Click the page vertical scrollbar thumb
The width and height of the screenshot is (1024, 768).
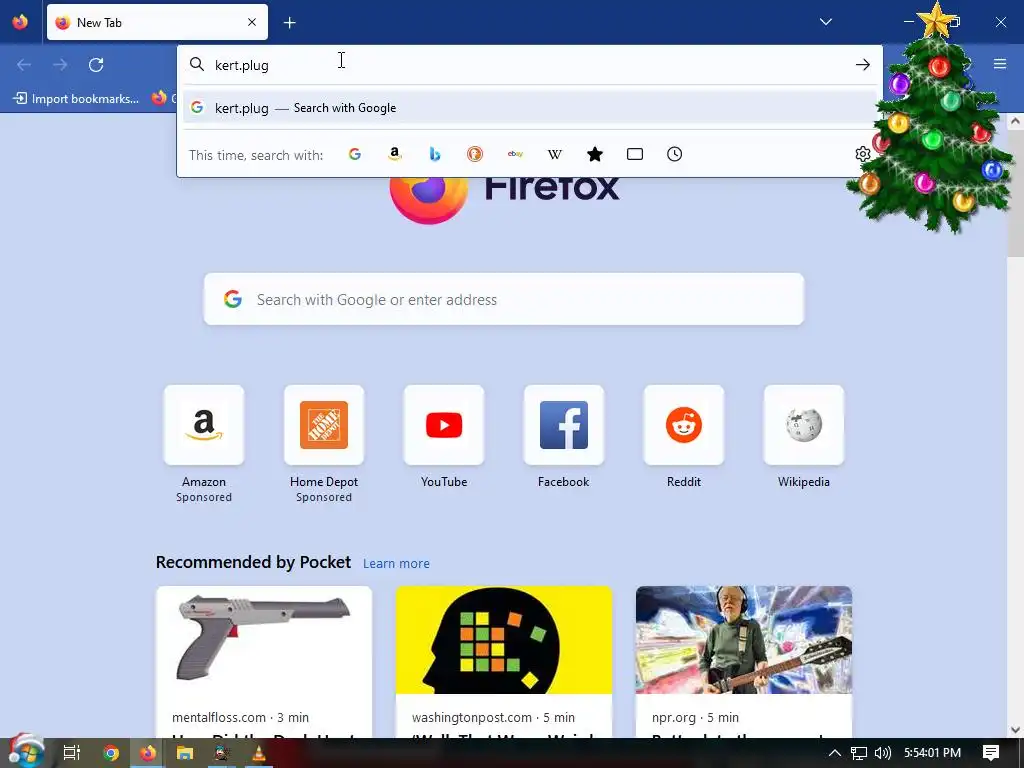(1016, 193)
